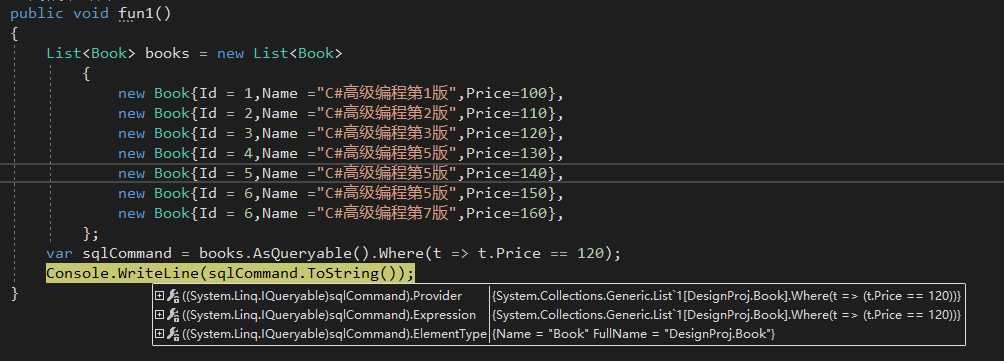Click the property icon beside Expression
Screen dimensions: 1004x361
click(173, 315)
